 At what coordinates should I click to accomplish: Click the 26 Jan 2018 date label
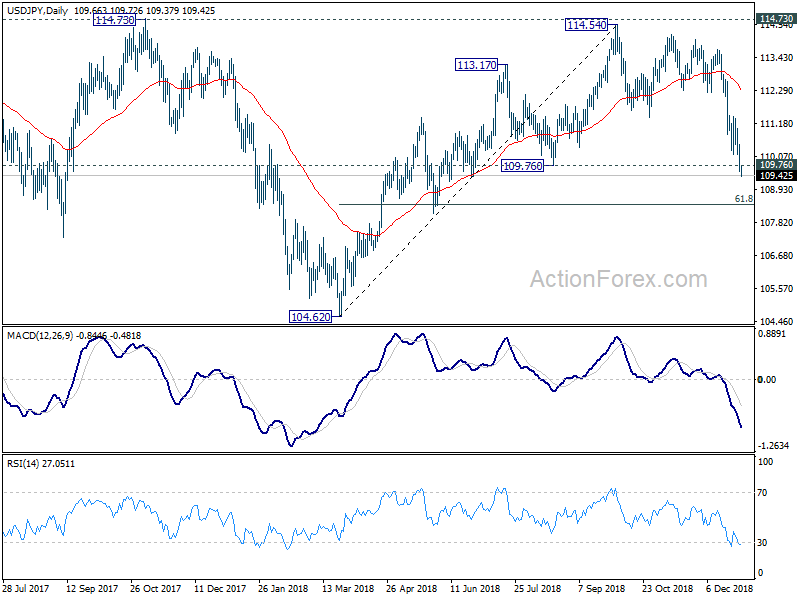pos(283,588)
